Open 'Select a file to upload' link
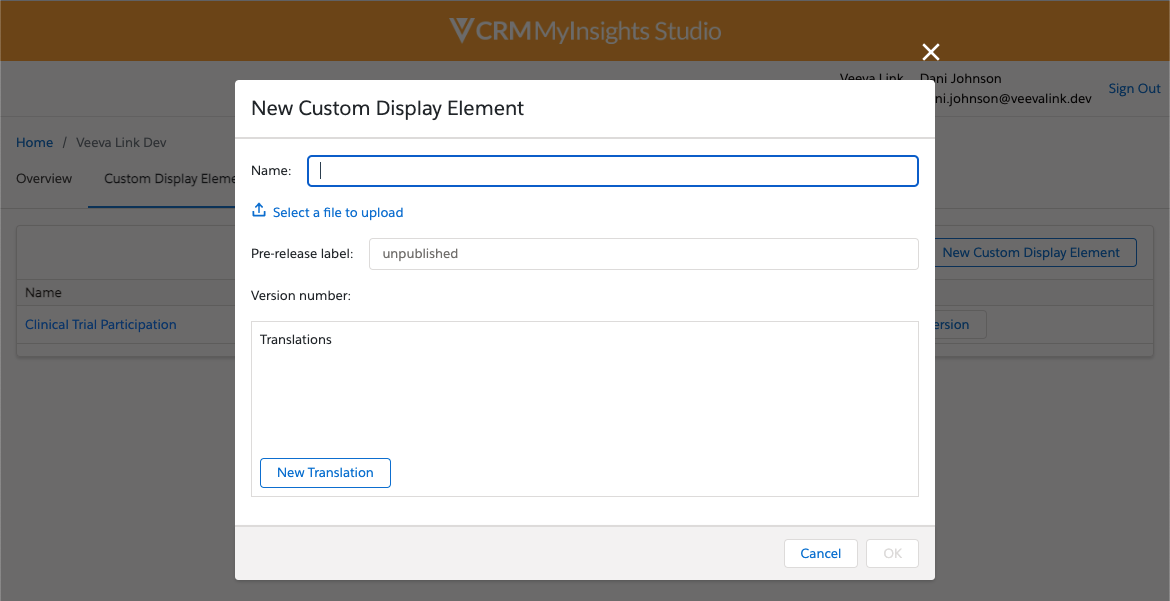 click(x=337, y=212)
